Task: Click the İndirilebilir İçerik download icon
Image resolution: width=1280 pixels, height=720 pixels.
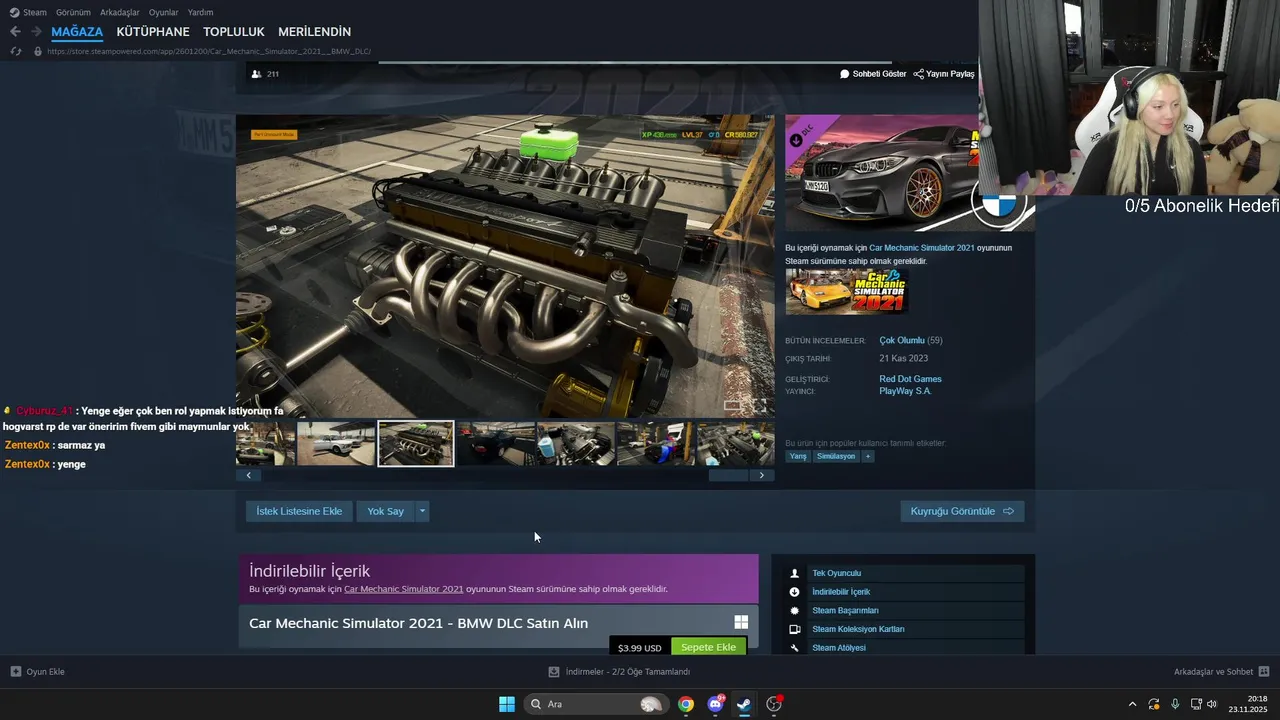Action: [795, 592]
